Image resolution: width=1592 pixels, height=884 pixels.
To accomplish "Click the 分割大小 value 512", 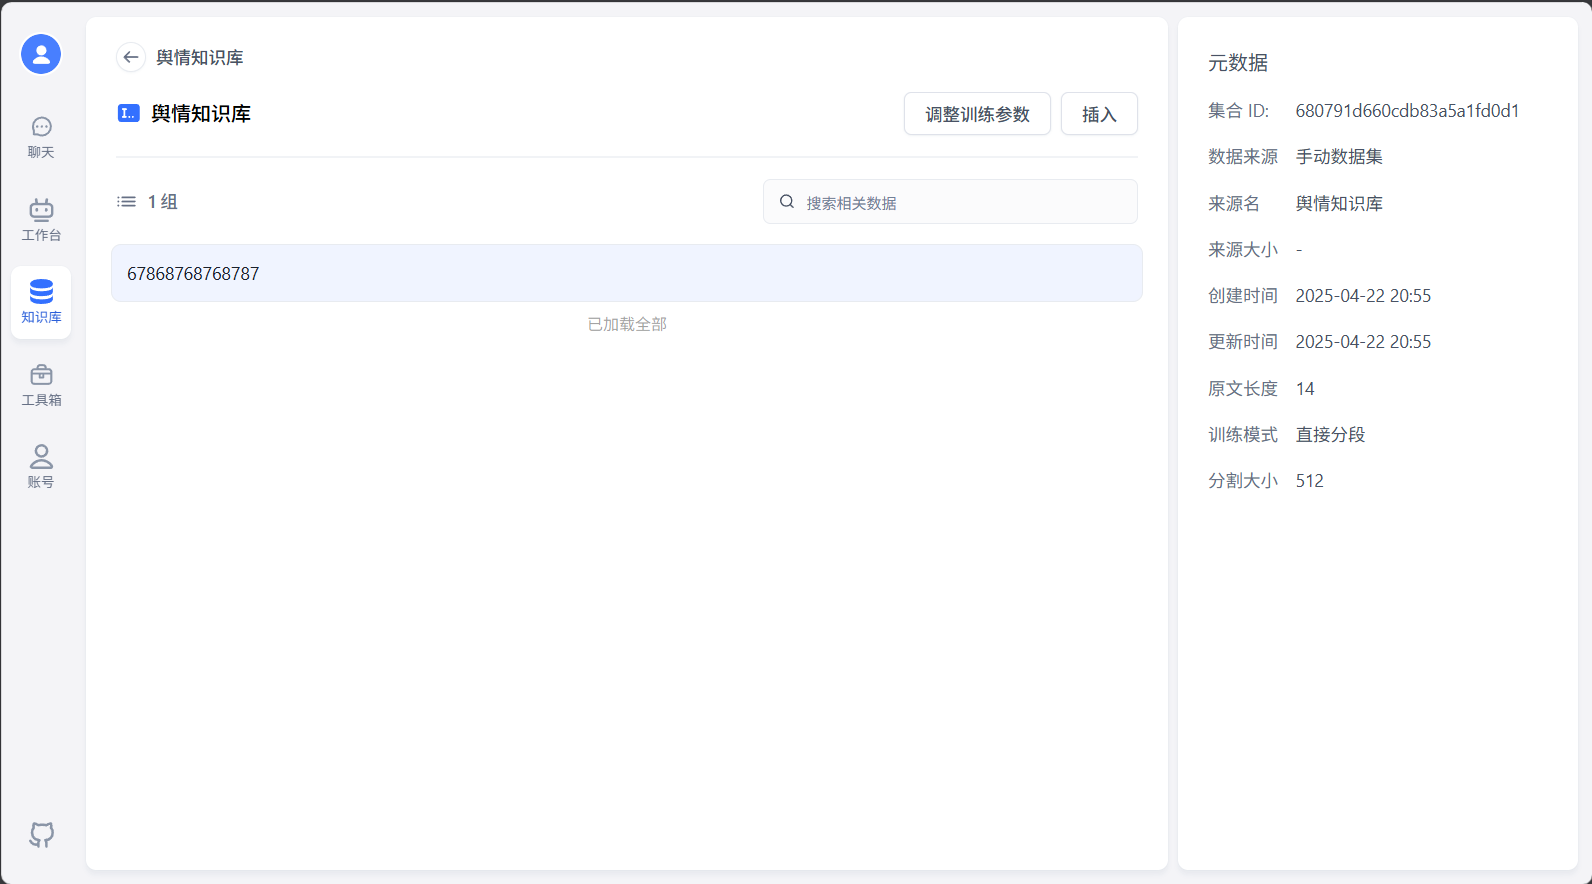I will [1309, 481].
